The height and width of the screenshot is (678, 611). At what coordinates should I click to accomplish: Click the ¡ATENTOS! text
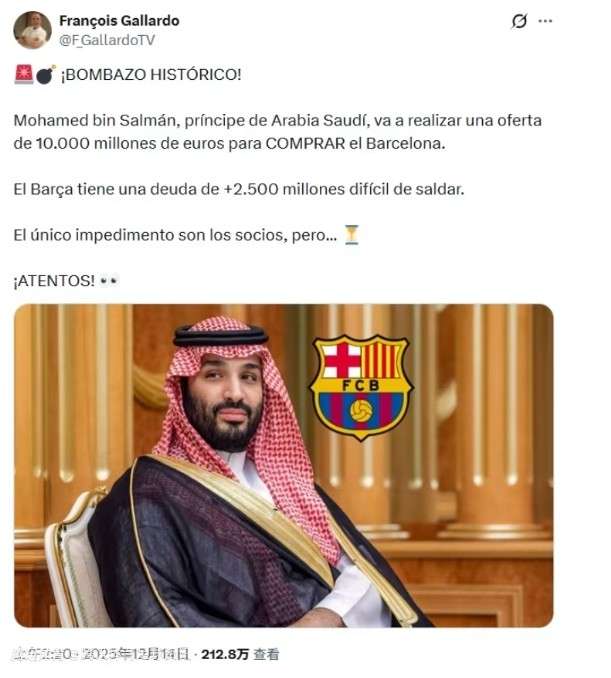click(54, 281)
